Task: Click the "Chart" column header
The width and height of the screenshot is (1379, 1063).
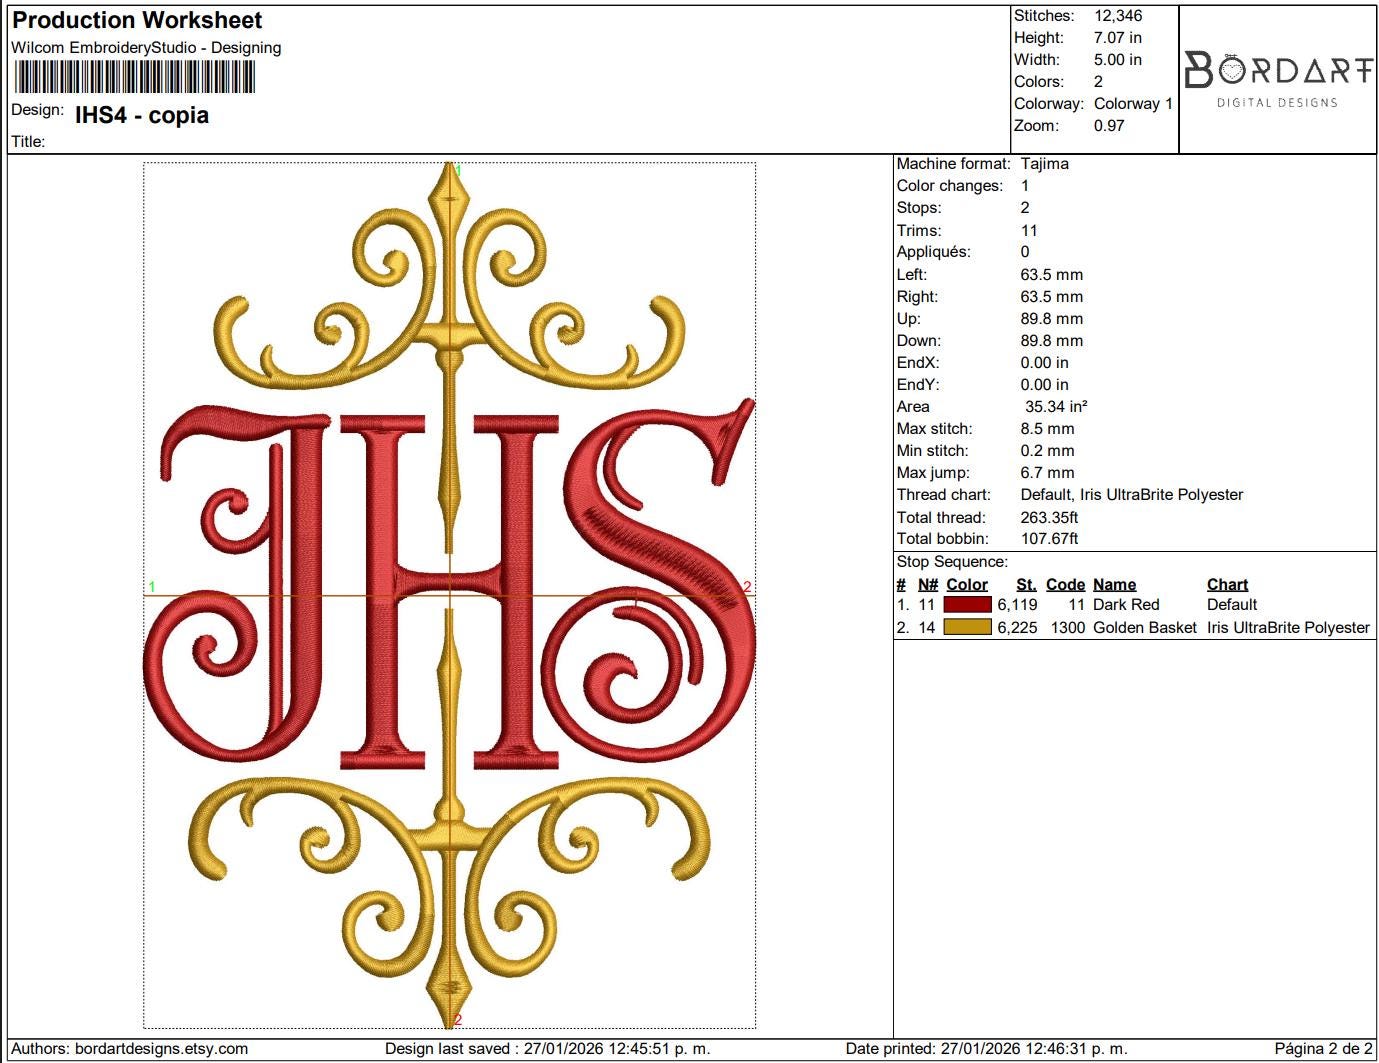Action: [1227, 584]
